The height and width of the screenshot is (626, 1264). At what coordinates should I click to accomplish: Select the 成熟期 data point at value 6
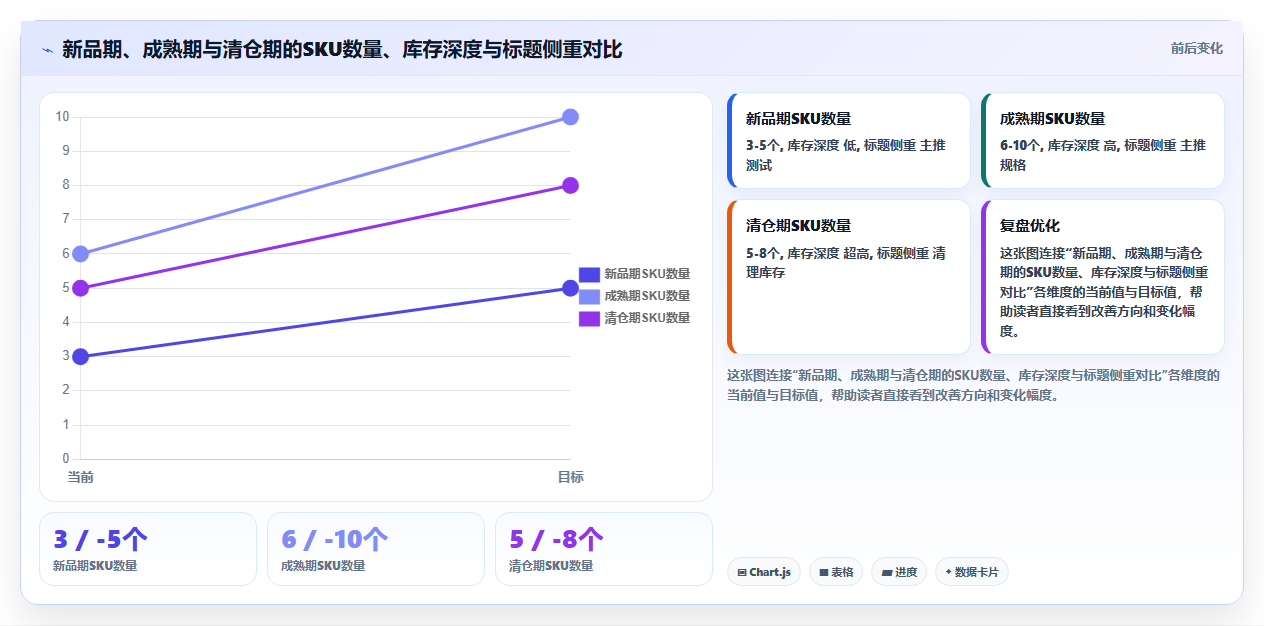point(81,254)
